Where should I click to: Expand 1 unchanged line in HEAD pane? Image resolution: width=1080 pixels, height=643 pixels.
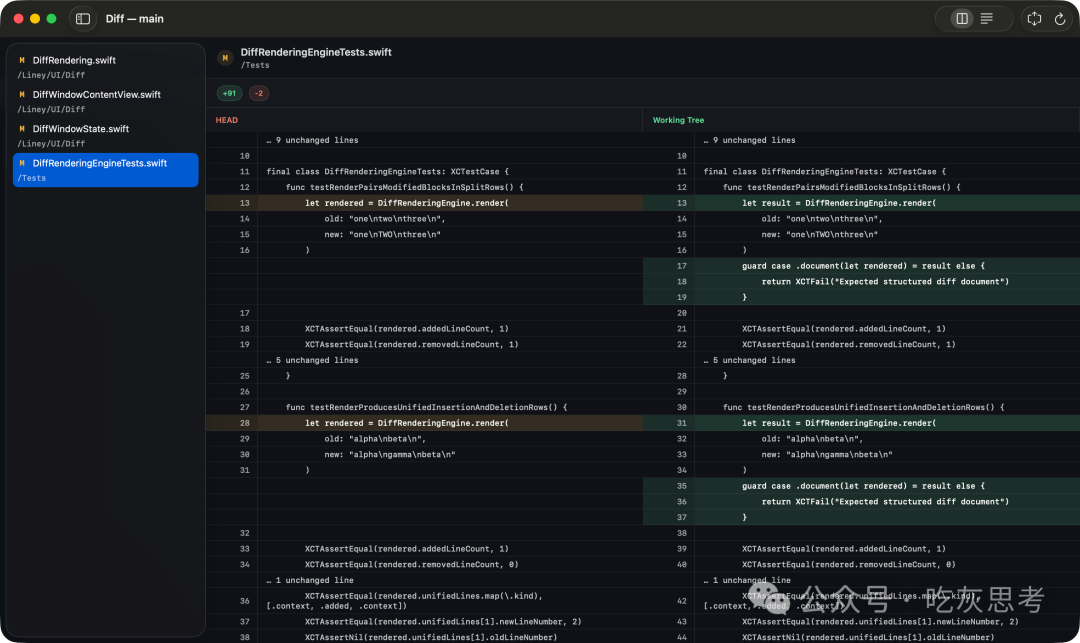pyautogui.click(x=309, y=580)
